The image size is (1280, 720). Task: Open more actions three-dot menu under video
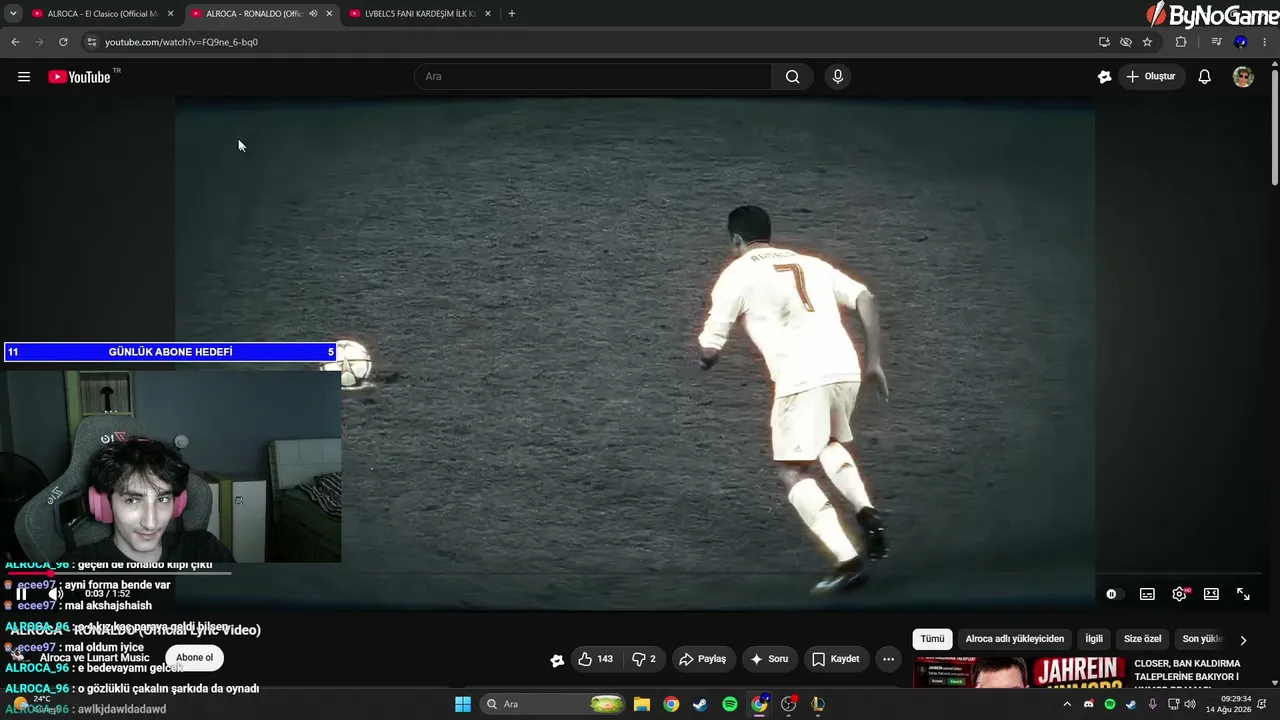click(x=888, y=659)
